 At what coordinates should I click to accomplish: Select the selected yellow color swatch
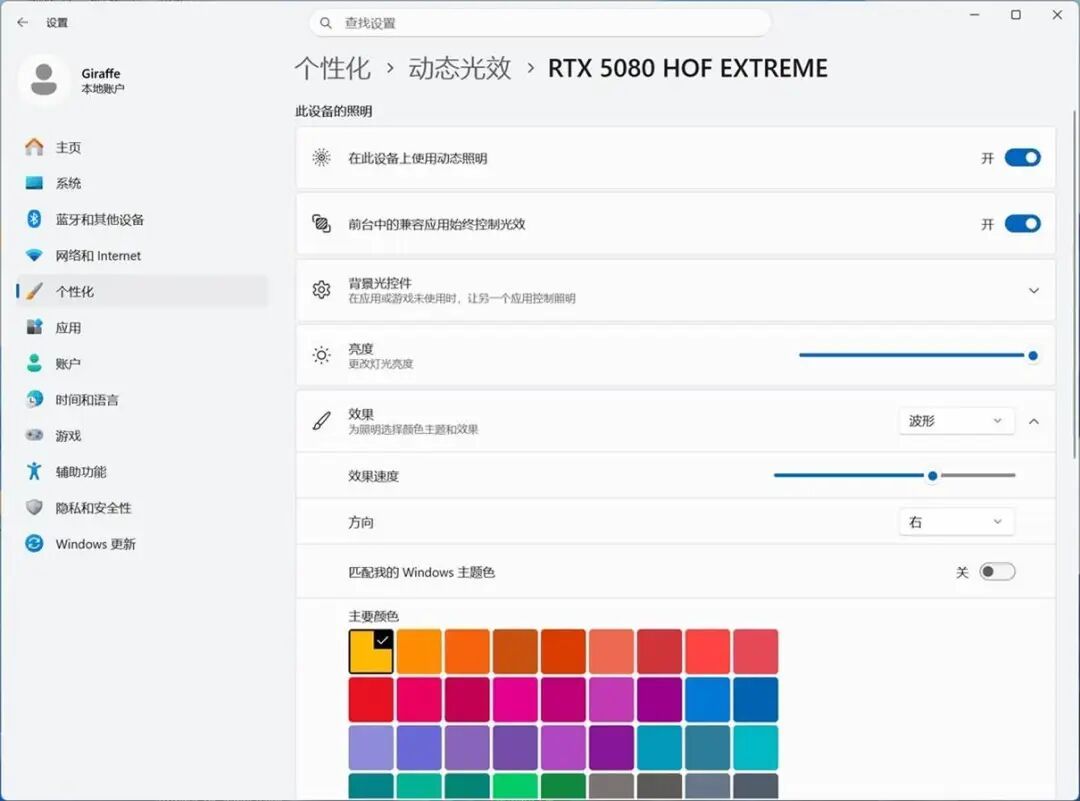371,651
